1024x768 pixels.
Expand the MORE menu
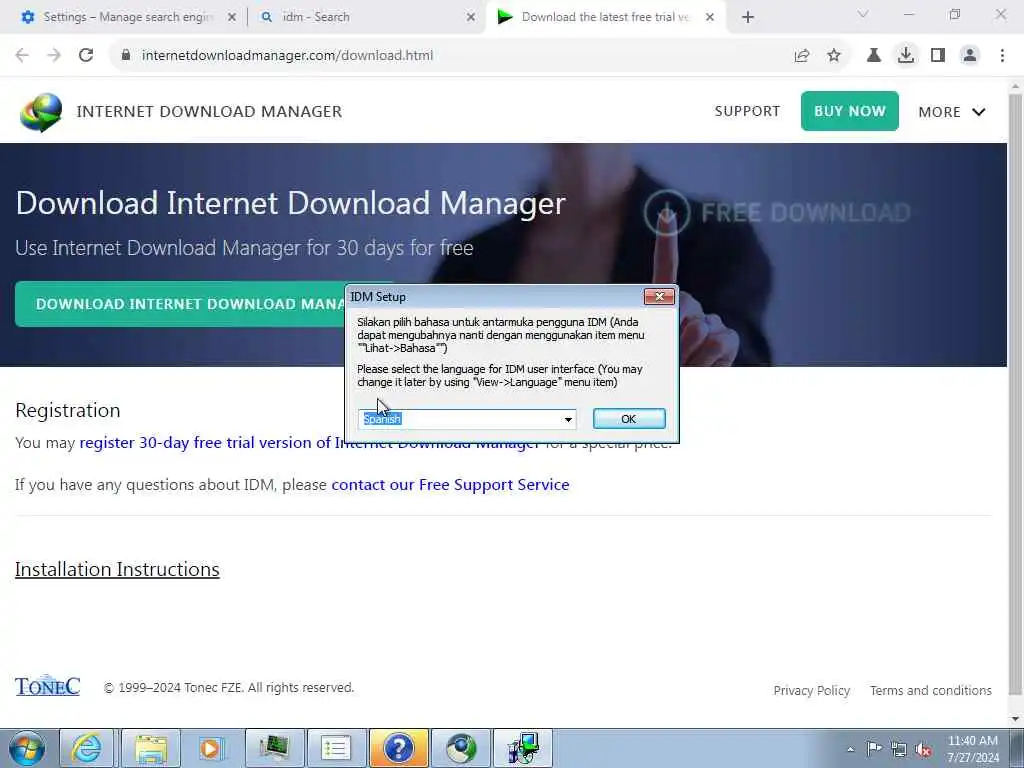(952, 112)
